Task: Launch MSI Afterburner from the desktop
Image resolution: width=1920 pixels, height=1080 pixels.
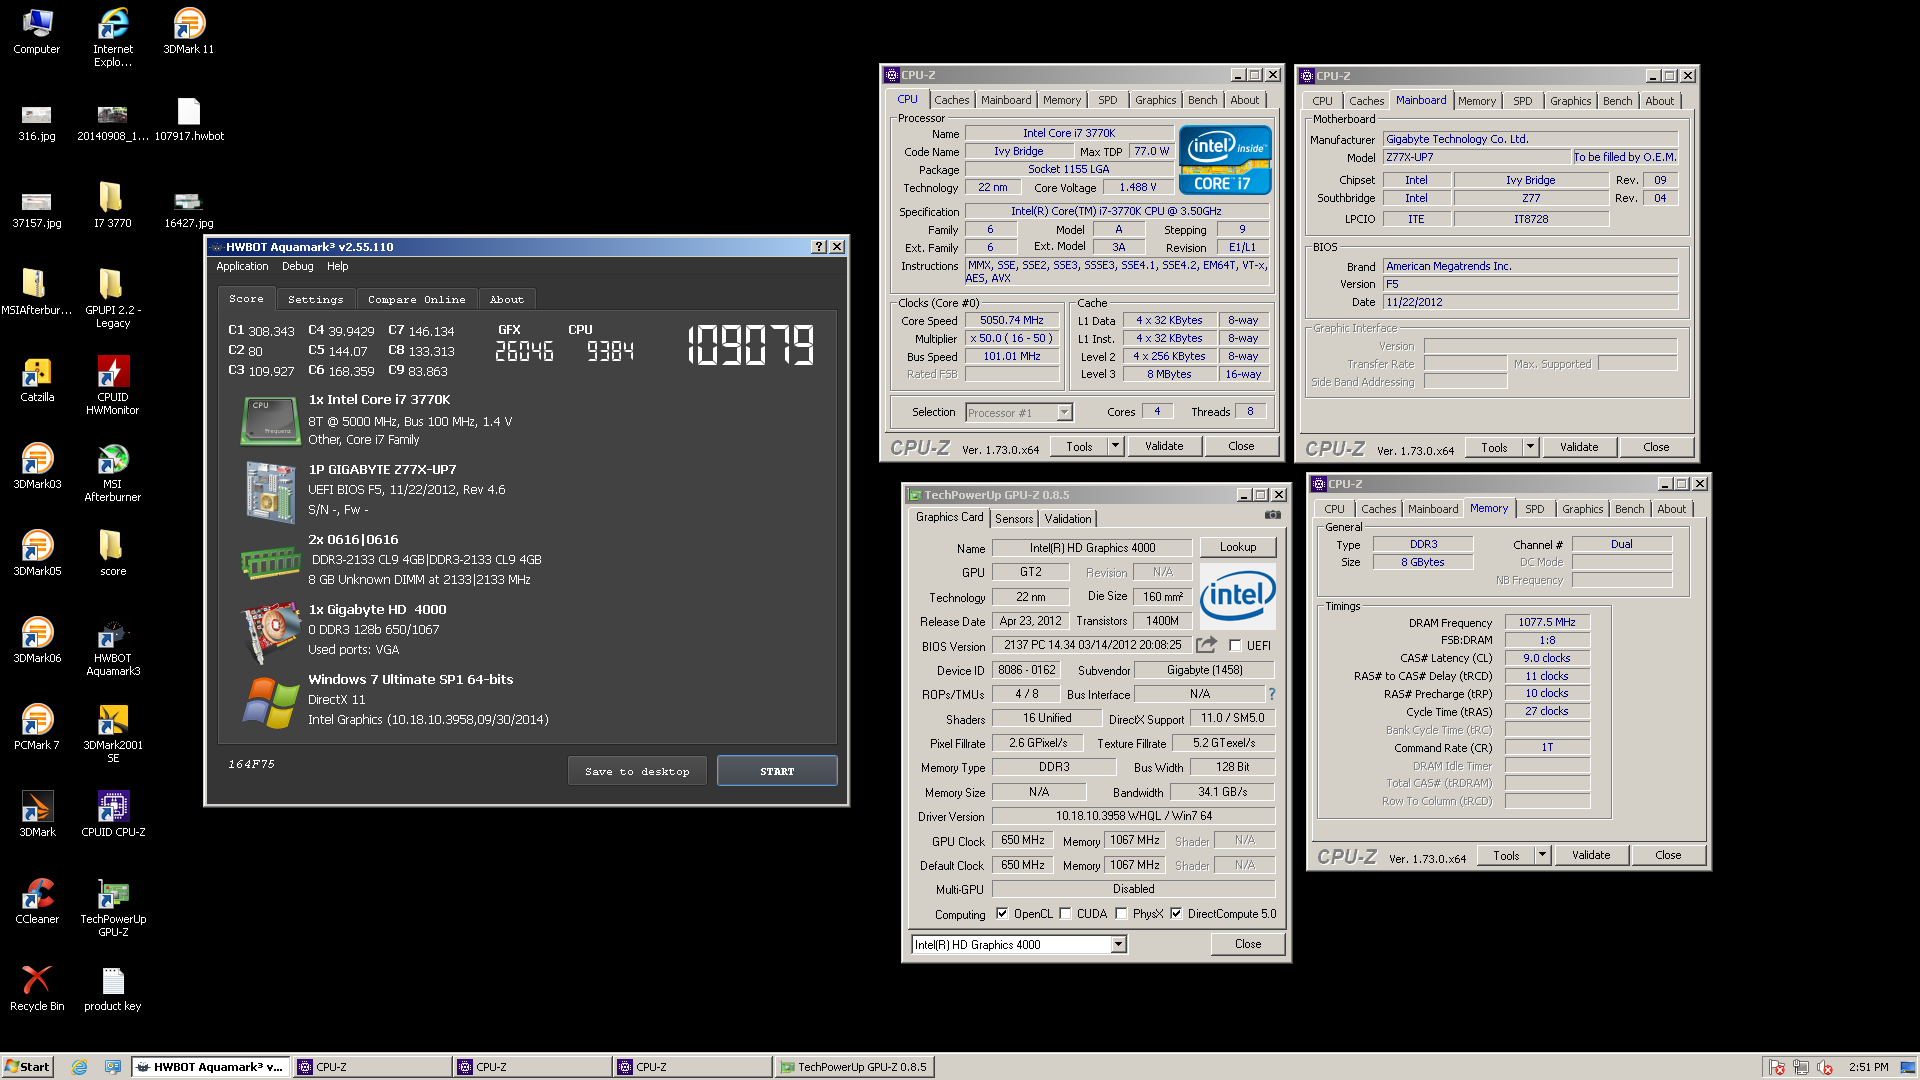Action: pos(113,472)
